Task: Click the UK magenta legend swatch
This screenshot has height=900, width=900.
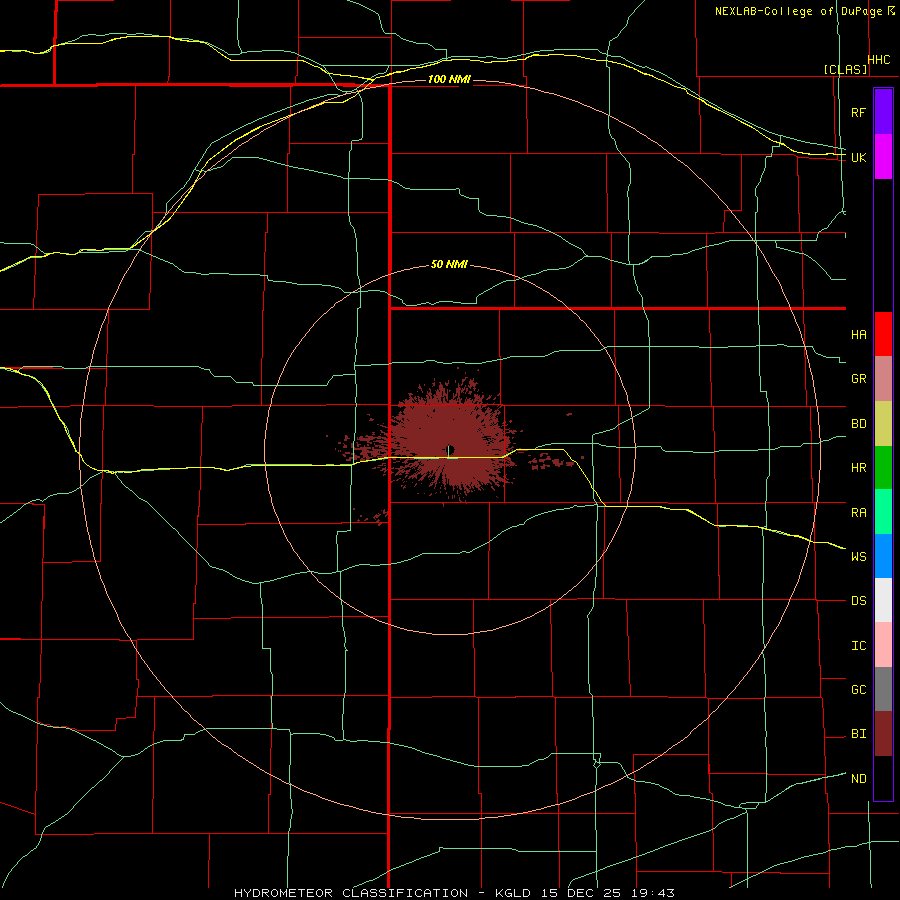Action: click(x=883, y=157)
